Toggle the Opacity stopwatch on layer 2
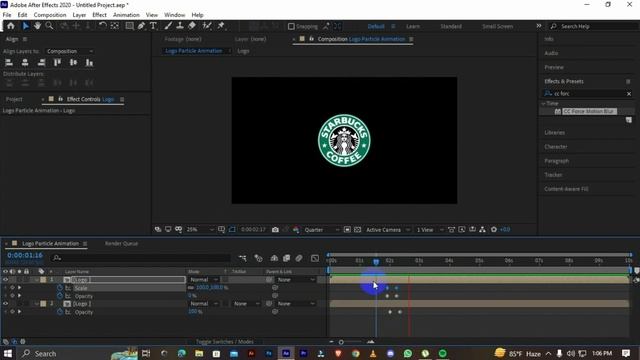Image resolution: width=640 pixels, height=360 pixels. tap(60, 312)
